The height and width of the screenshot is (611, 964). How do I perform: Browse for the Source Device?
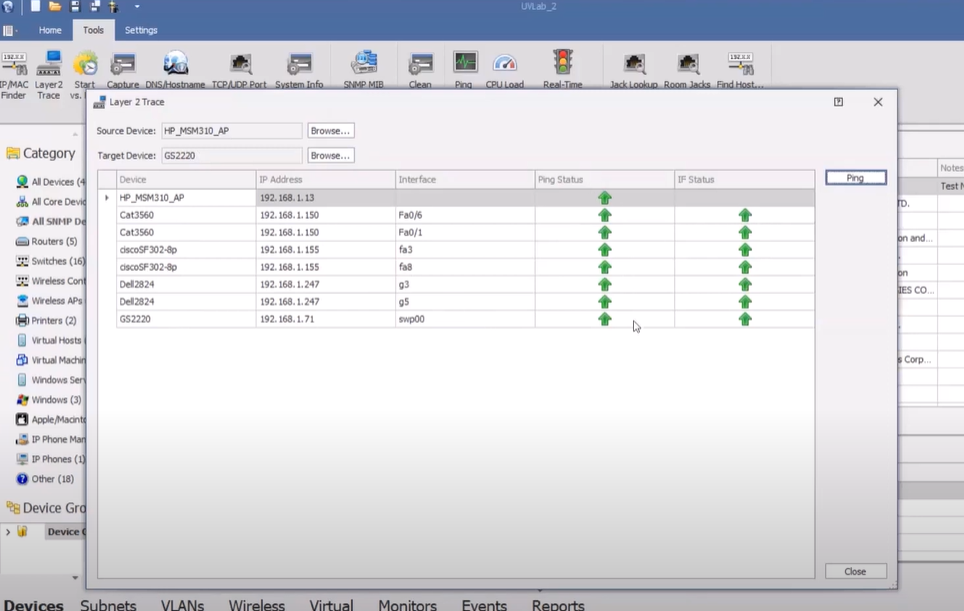(331, 131)
